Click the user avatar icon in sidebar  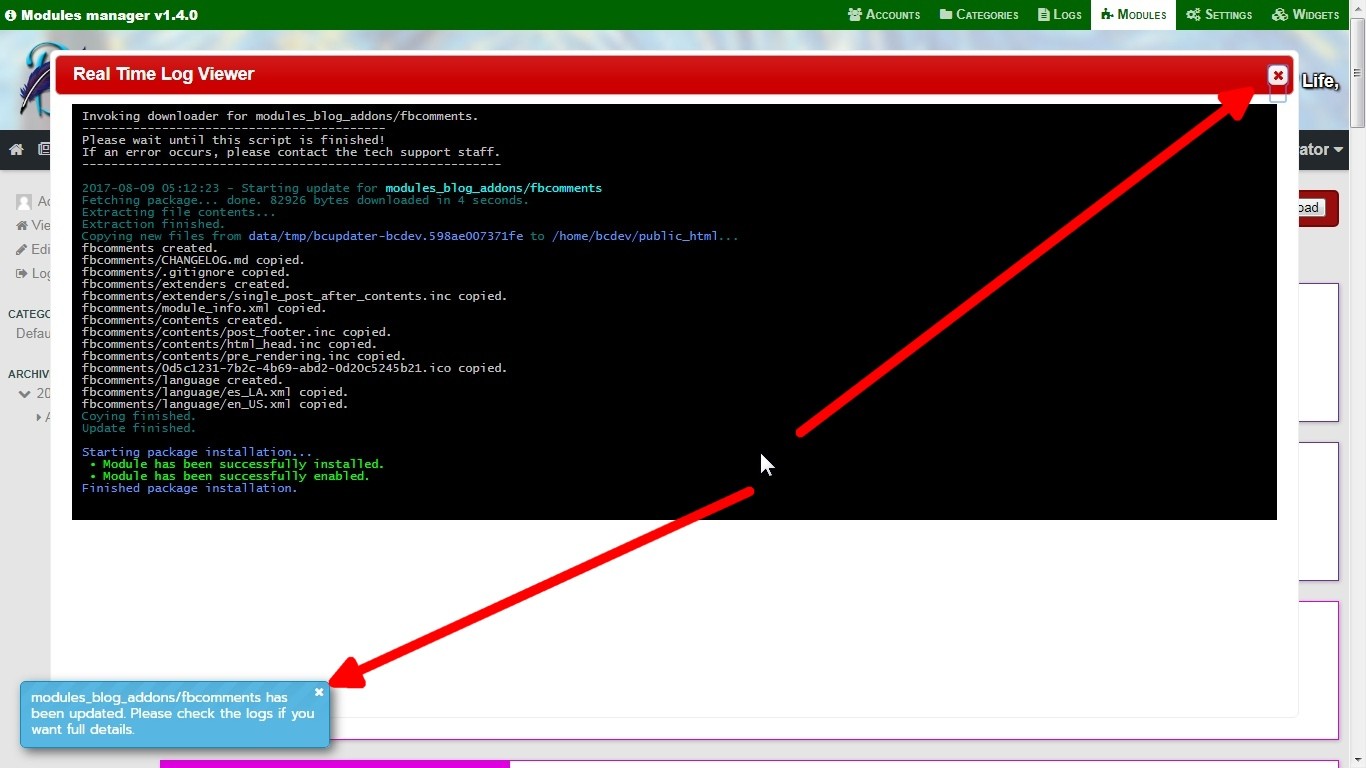click(x=24, y=202)
